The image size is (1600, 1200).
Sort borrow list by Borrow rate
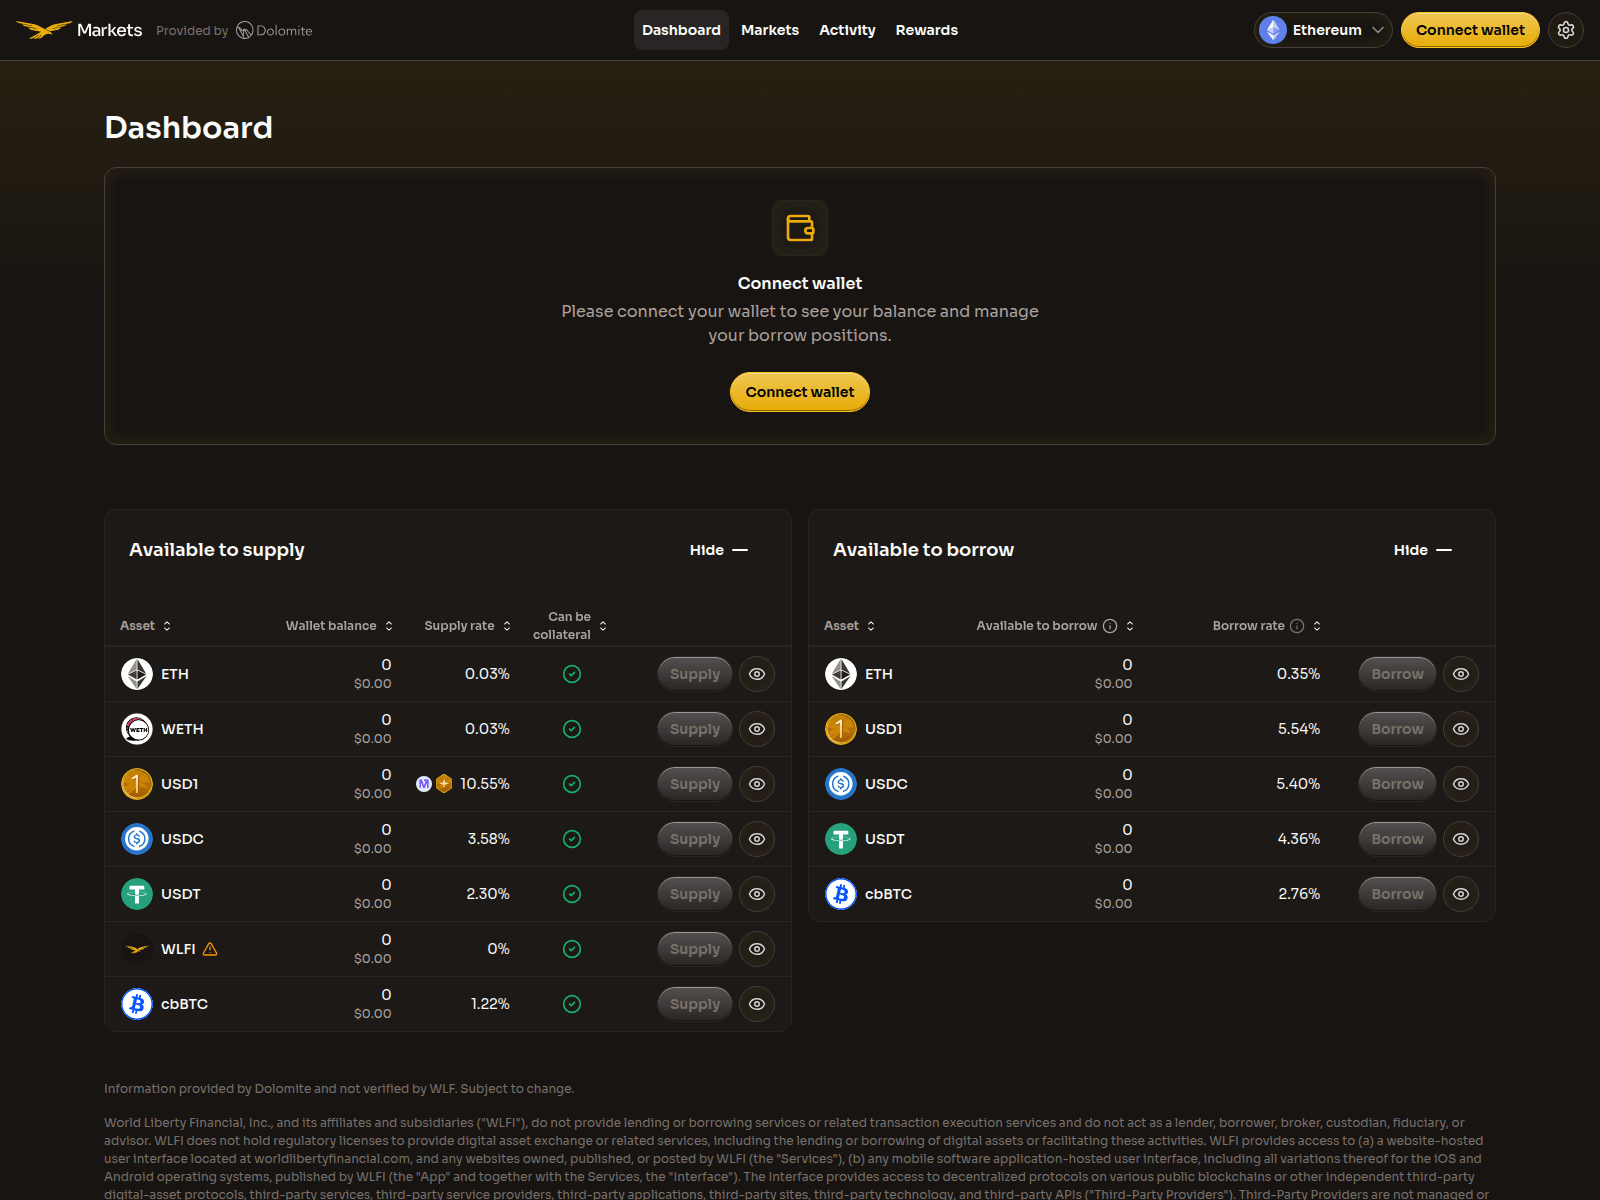1267,626
